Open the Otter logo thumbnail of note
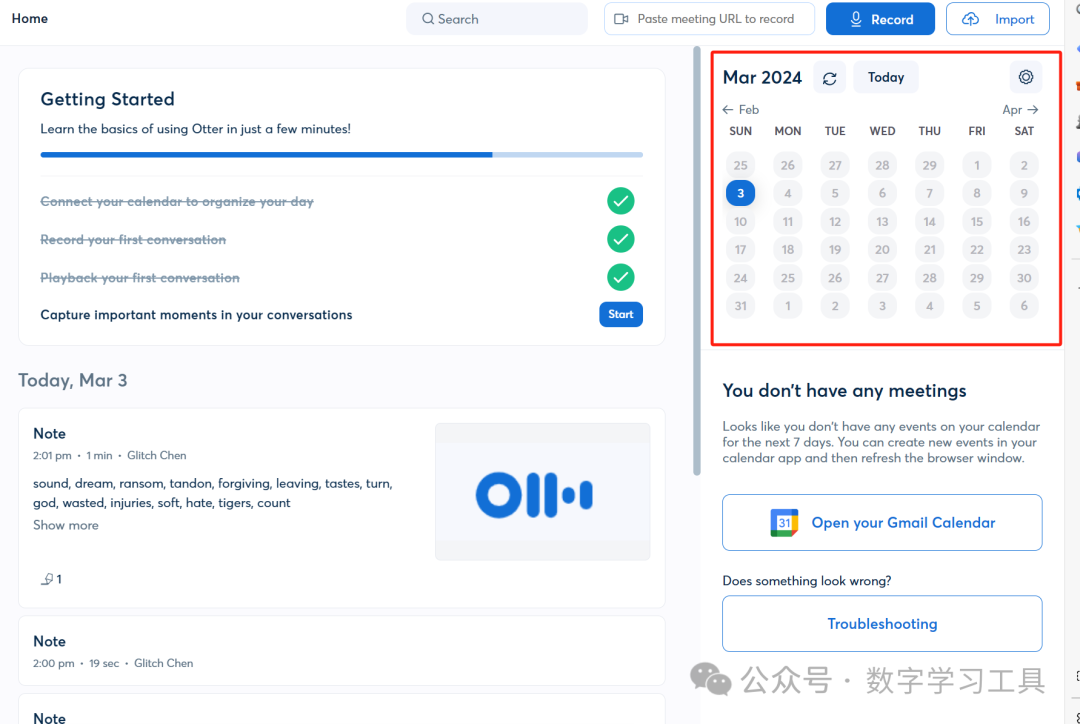The image size is (1080, 724). pos(542,492)
